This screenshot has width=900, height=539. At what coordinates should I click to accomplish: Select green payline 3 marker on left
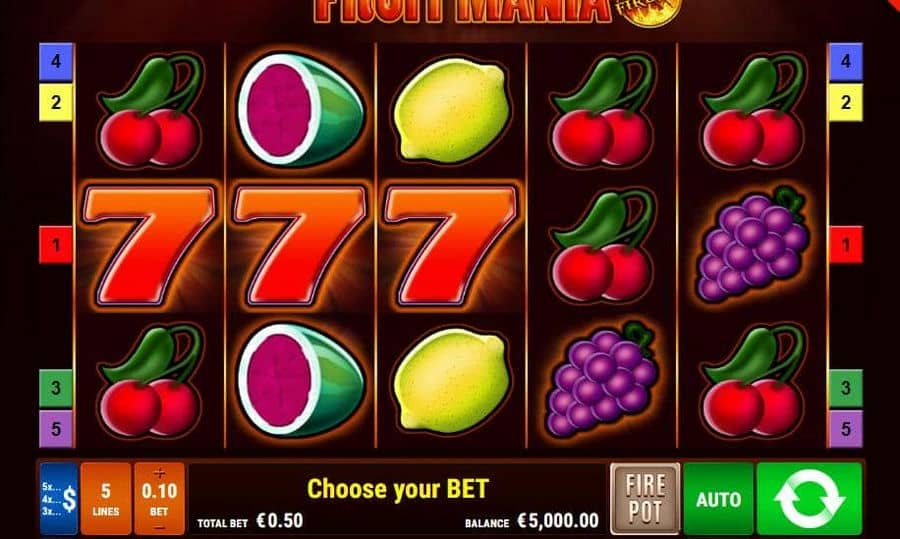click(x=56, y=388)
